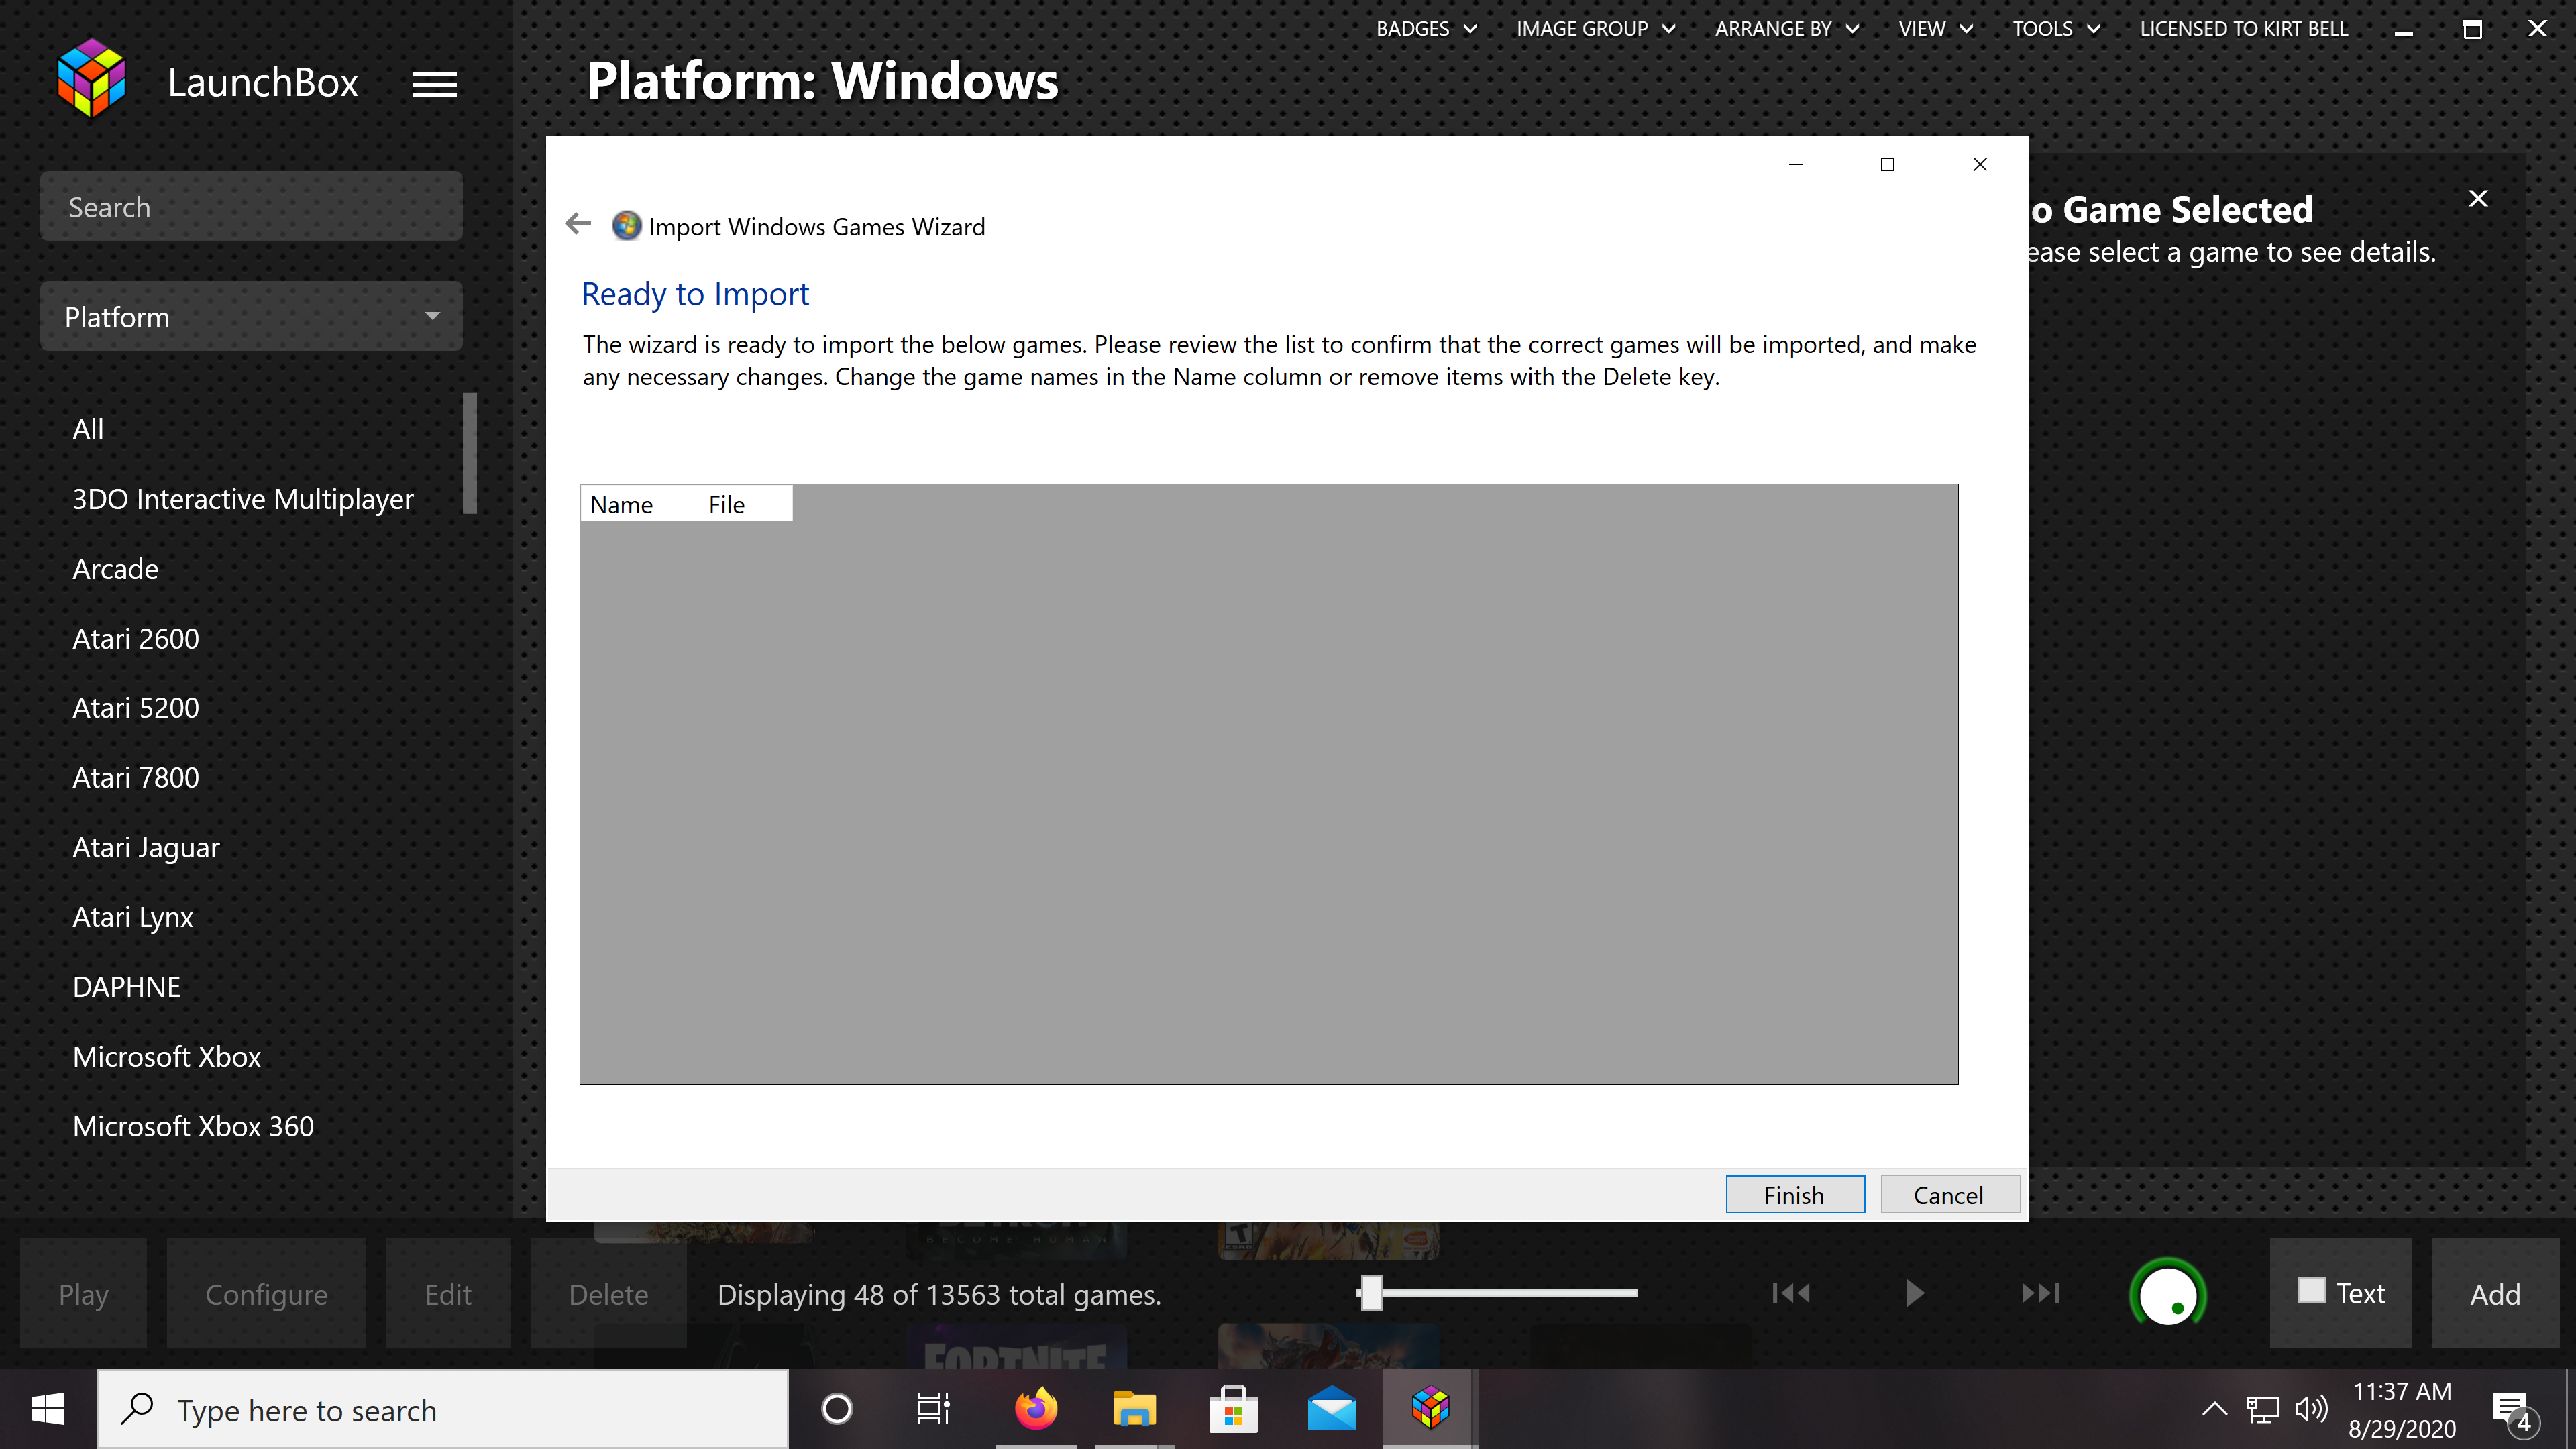Viewport: 2576px width, 1449px height.
Task: Launch Firefox from the taskbar
Action: (1036, 1409)
